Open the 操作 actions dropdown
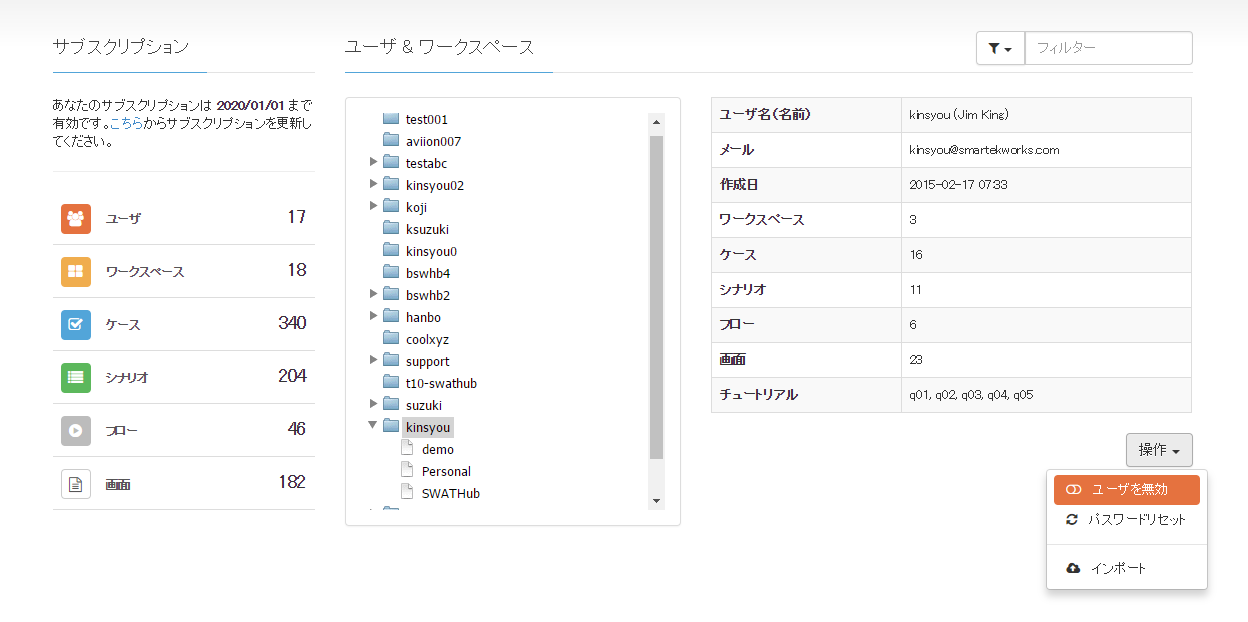 (1158, 450)
